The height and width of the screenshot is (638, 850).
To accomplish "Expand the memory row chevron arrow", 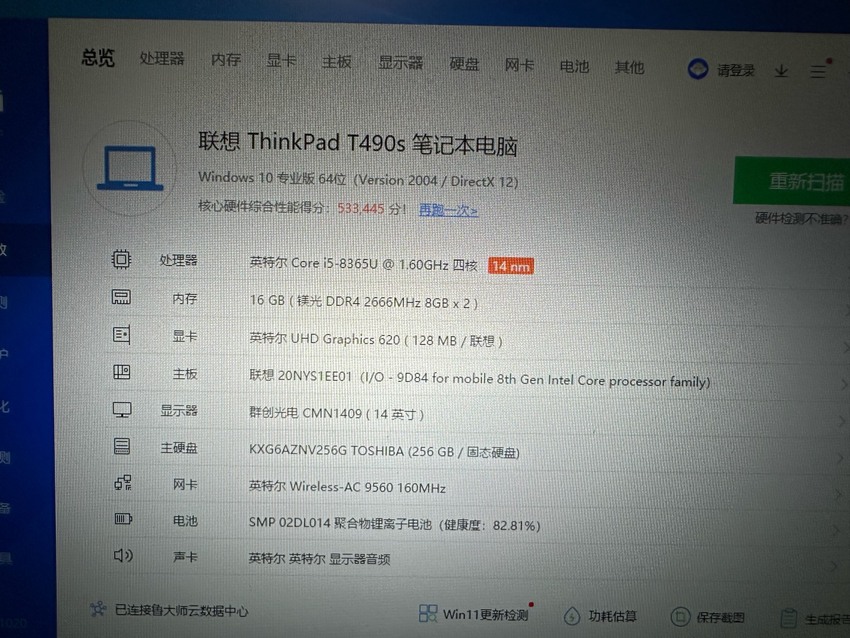I will pyautogui.click(x=845, y=308).
